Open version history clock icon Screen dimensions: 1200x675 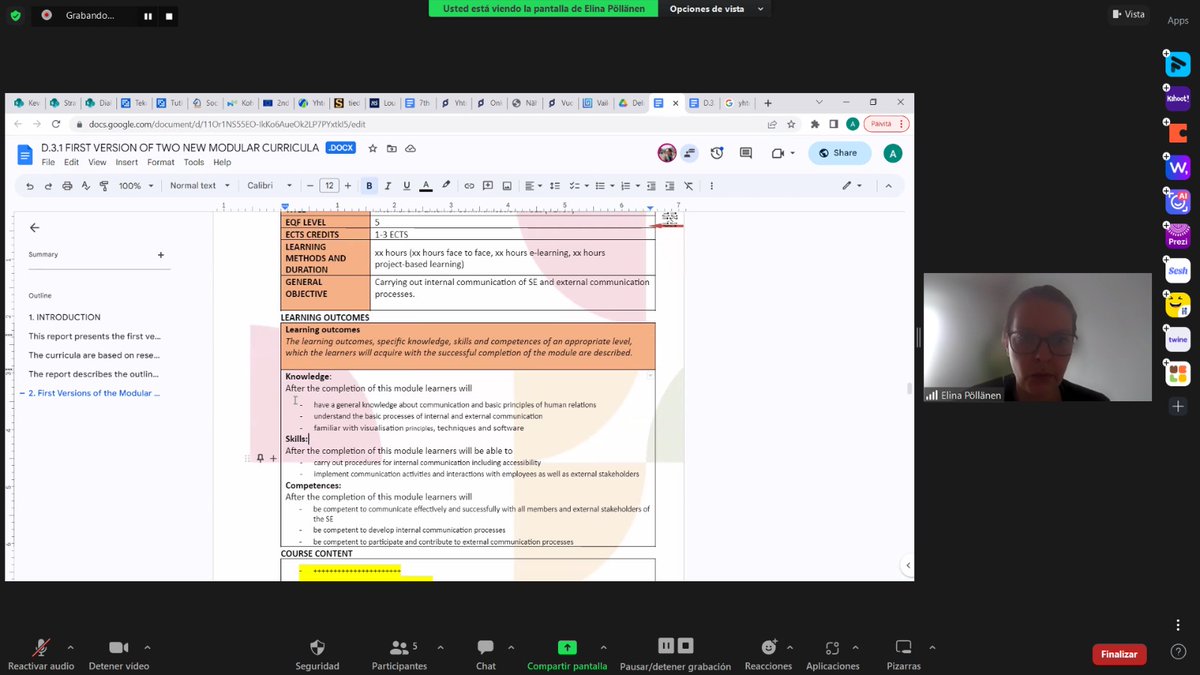coord(717,153)
